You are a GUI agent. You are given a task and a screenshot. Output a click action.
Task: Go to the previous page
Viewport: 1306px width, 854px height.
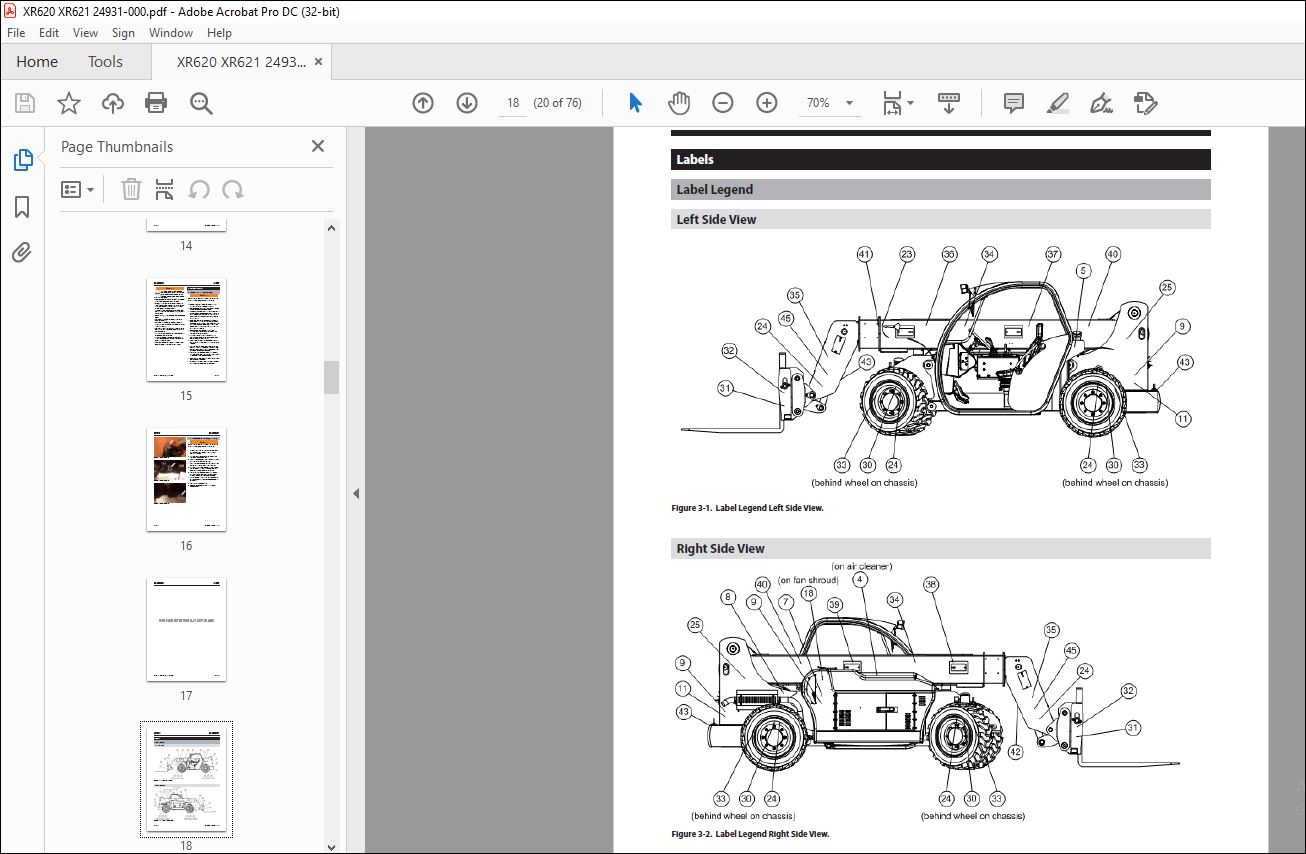click(x=423, y=103)
